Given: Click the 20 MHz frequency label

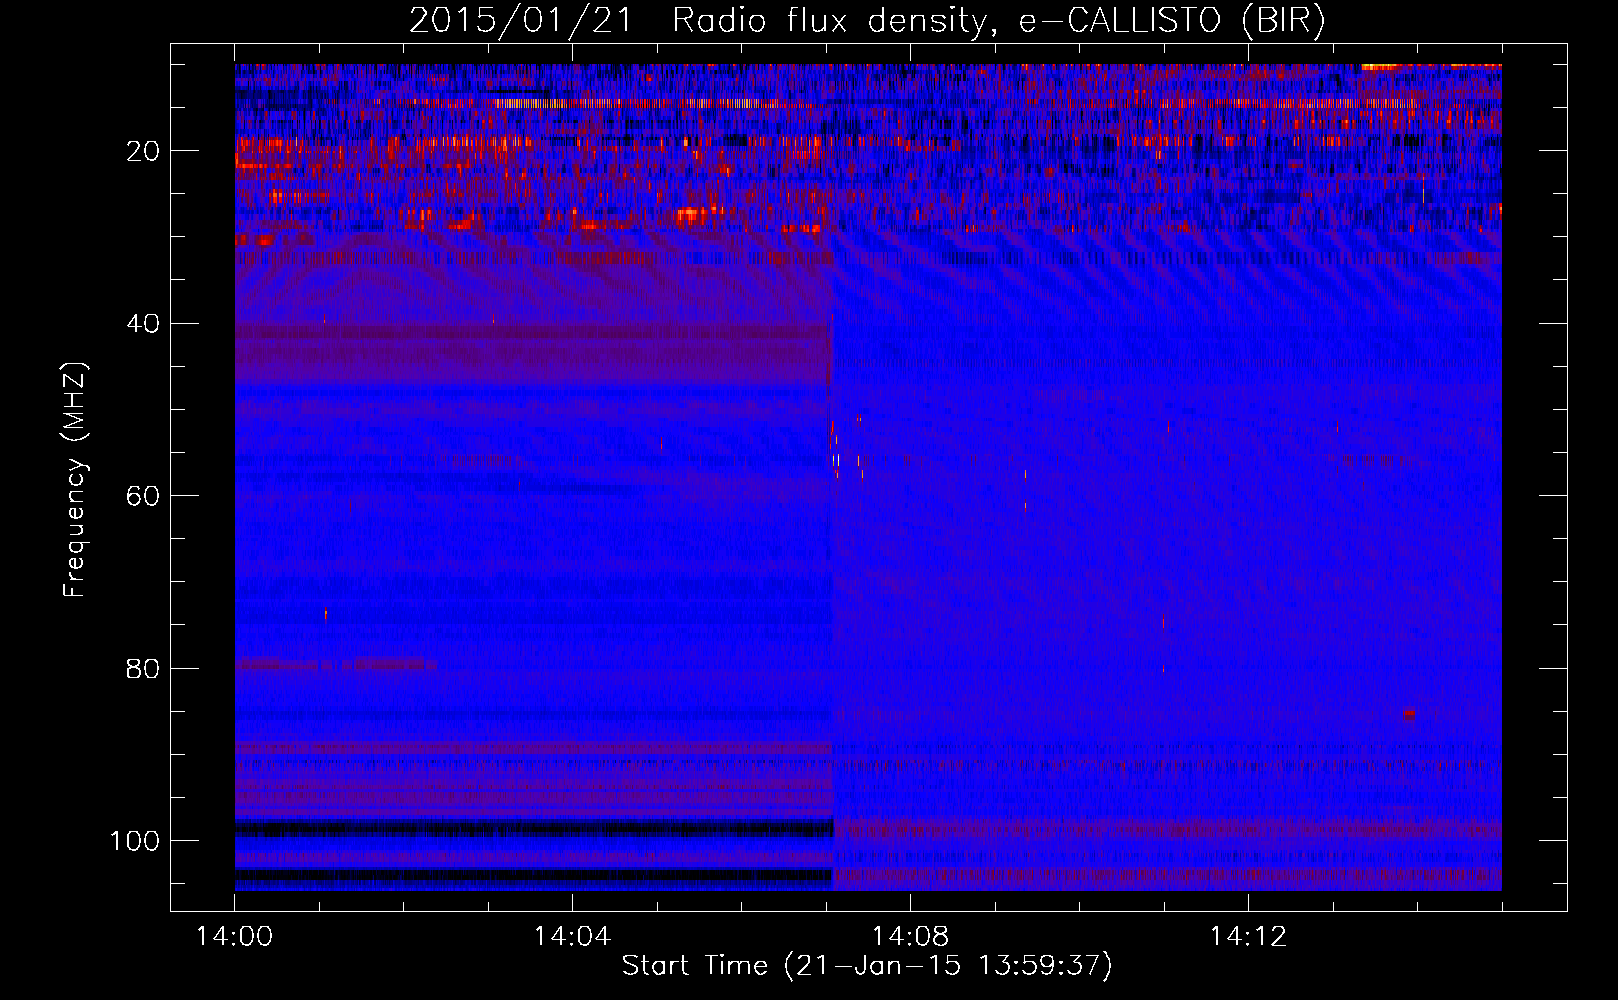Looking at the screenshot, I should [143, 151].
